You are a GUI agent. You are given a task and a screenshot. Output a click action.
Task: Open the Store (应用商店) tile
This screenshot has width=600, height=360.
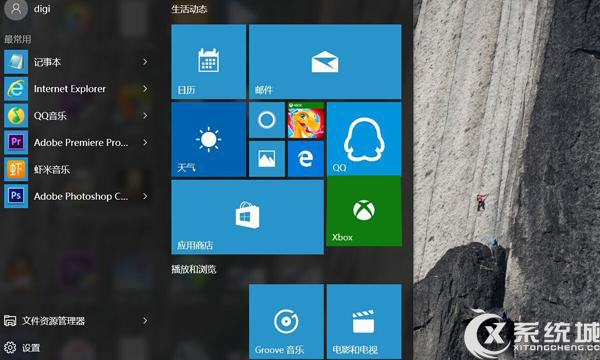click(x=248, y=217)
